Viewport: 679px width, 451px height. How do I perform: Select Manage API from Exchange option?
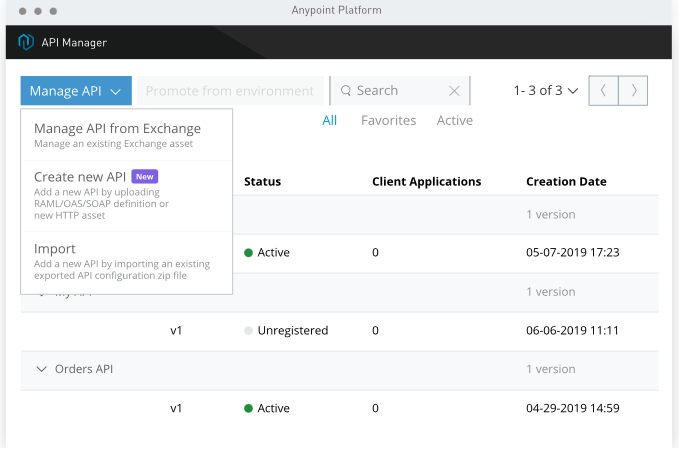(117, 129)
